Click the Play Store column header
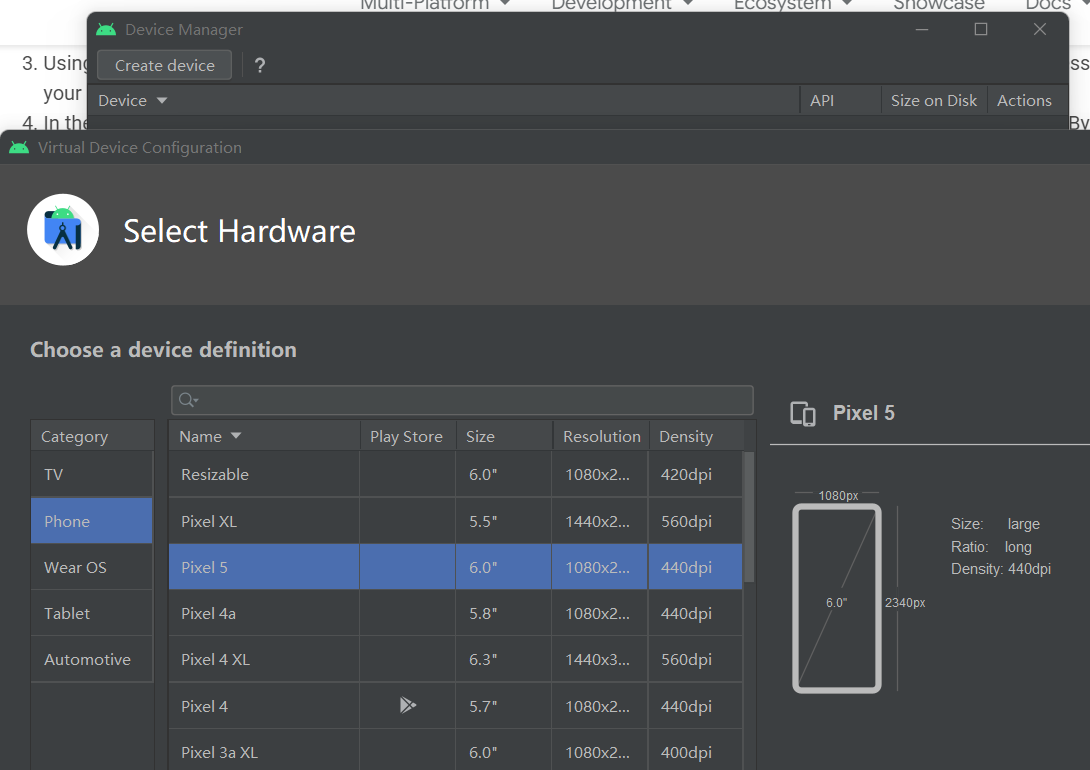Screen dimensions: 1090x770 [x=407, y=436]
